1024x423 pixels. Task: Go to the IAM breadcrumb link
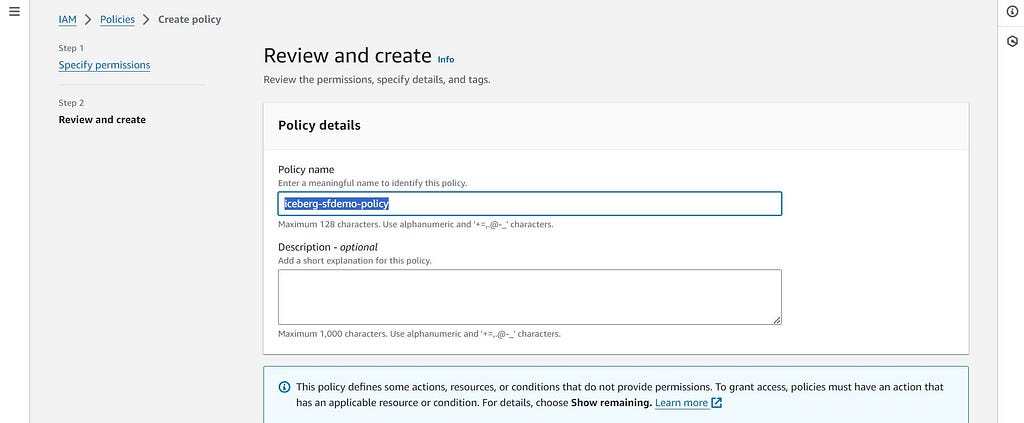point(67,20)
